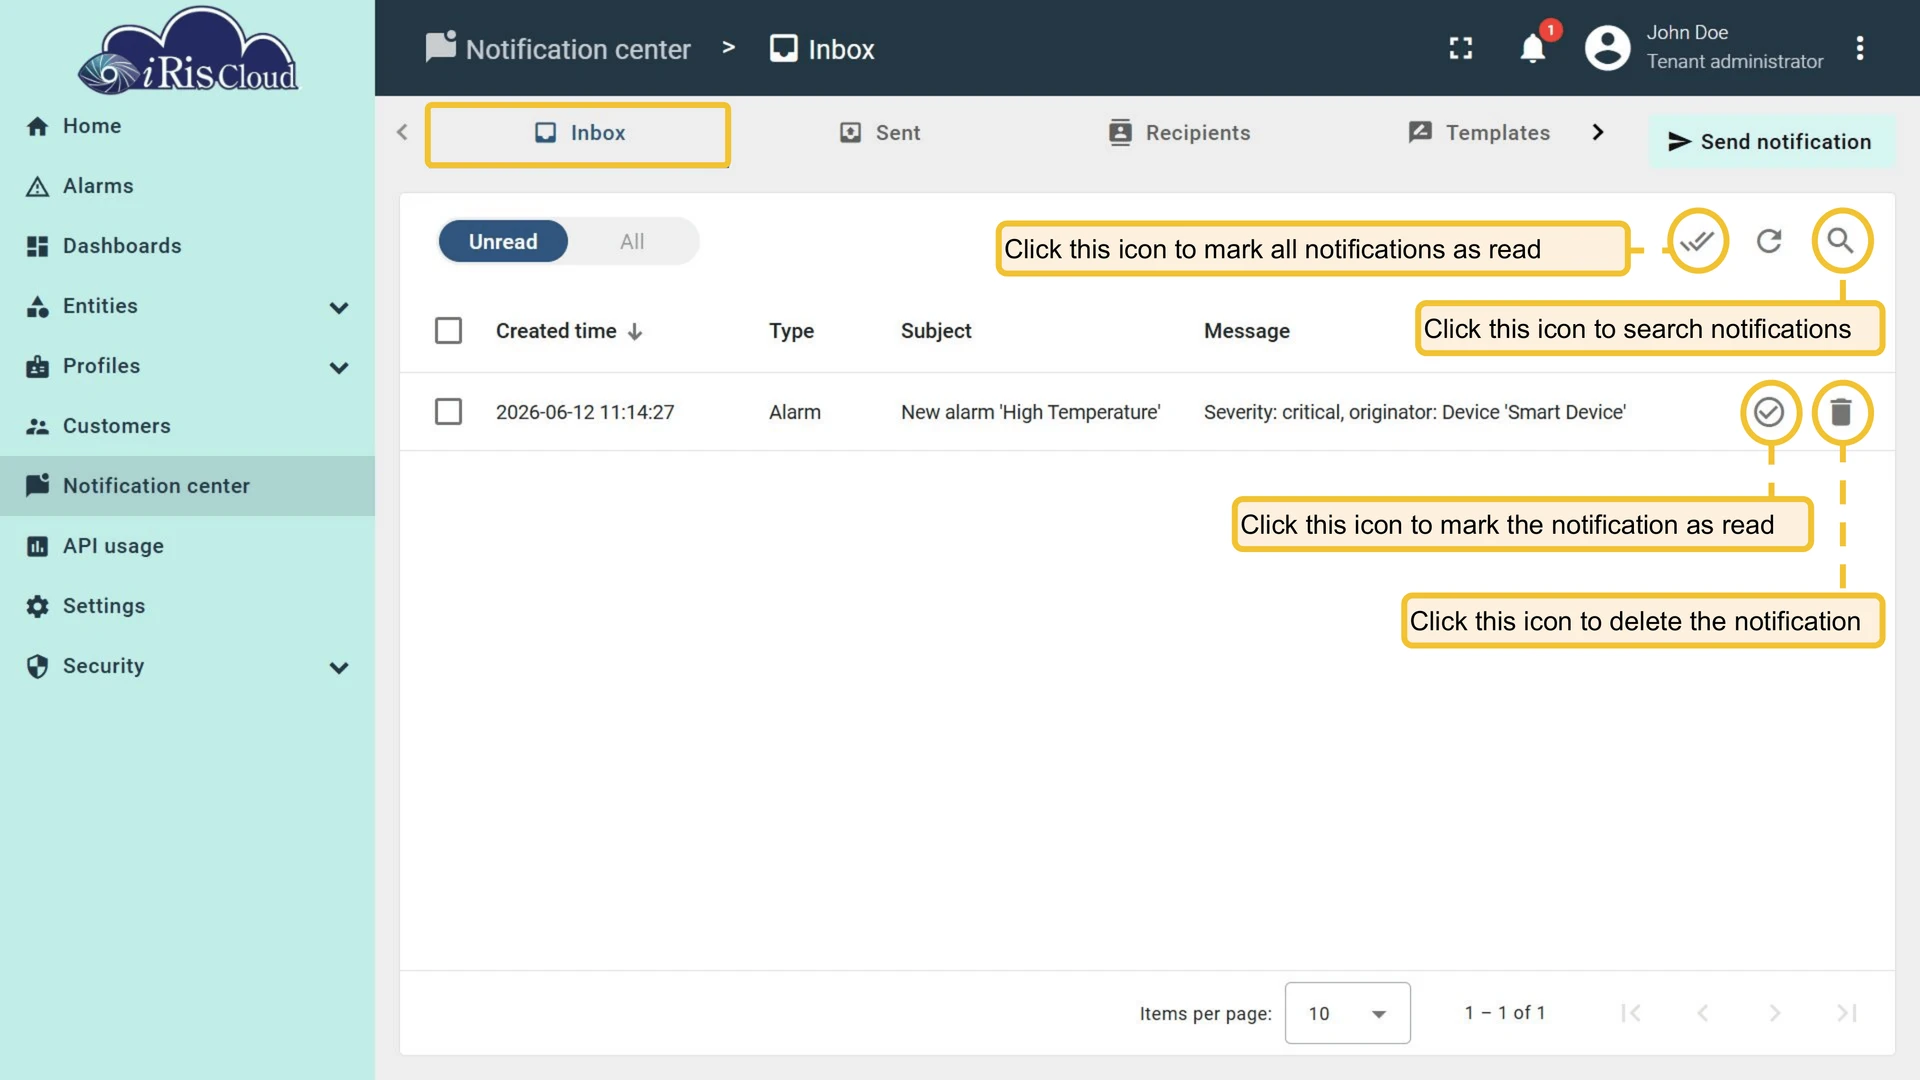Click Notification center in the breadcrumb

[x=558, y=48]
